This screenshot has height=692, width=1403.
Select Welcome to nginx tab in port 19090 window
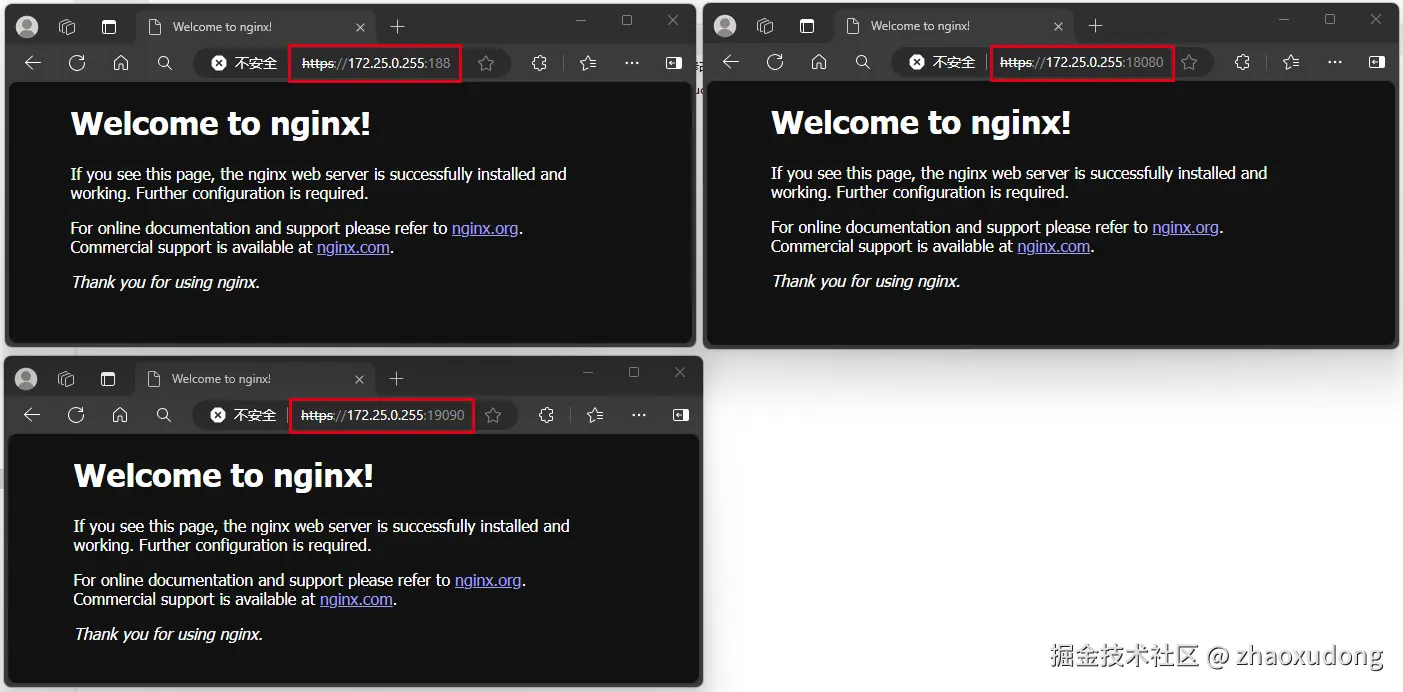click(x=257, y=379)
